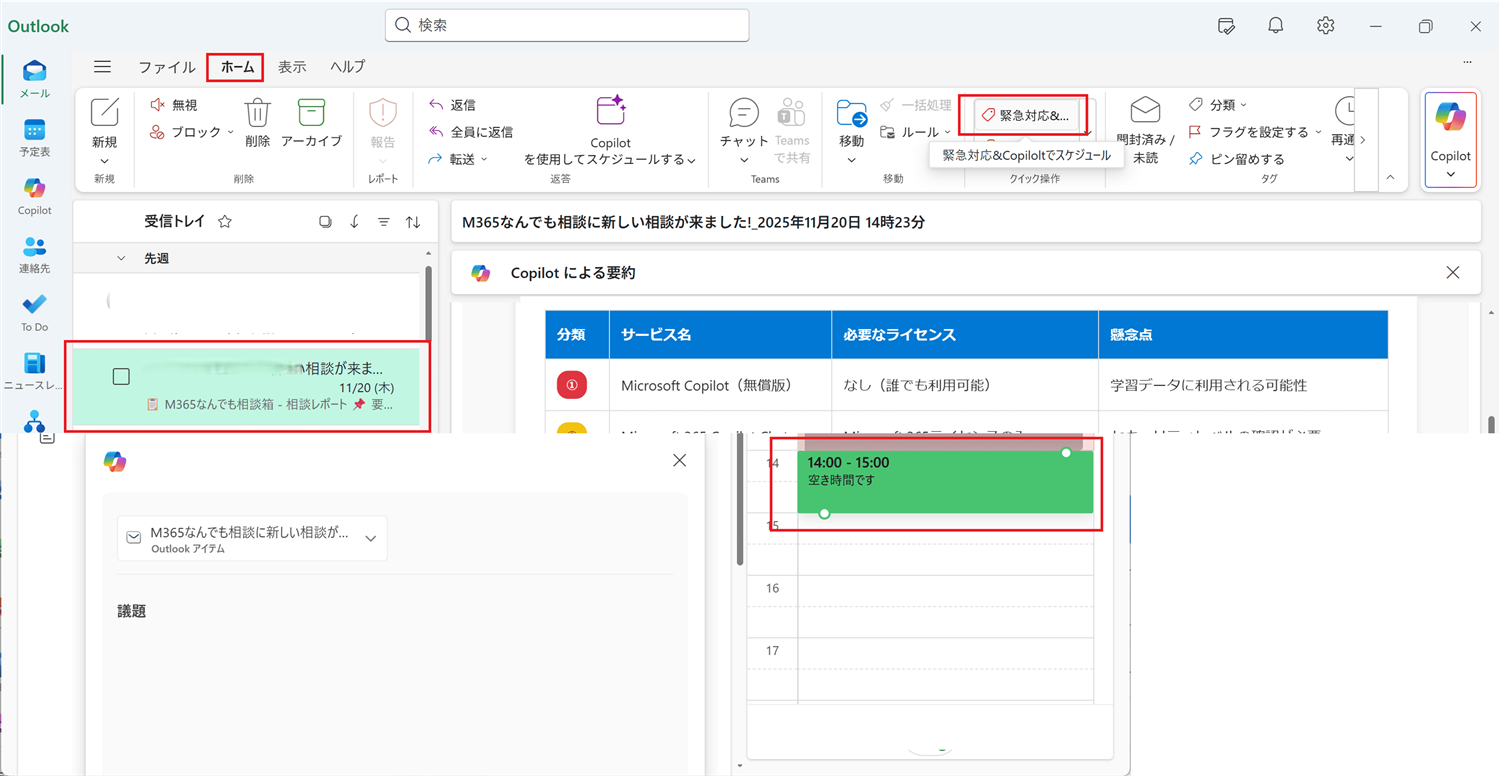Open the notifications bell icon

(x=1275, y=26)
